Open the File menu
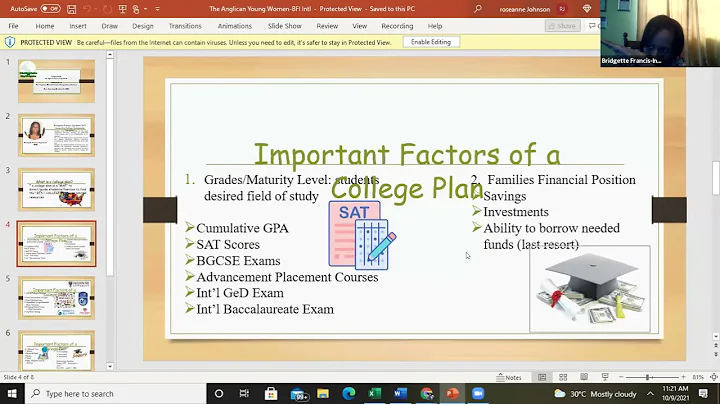This screenshot has width=720, height=404. coord(13,26)
